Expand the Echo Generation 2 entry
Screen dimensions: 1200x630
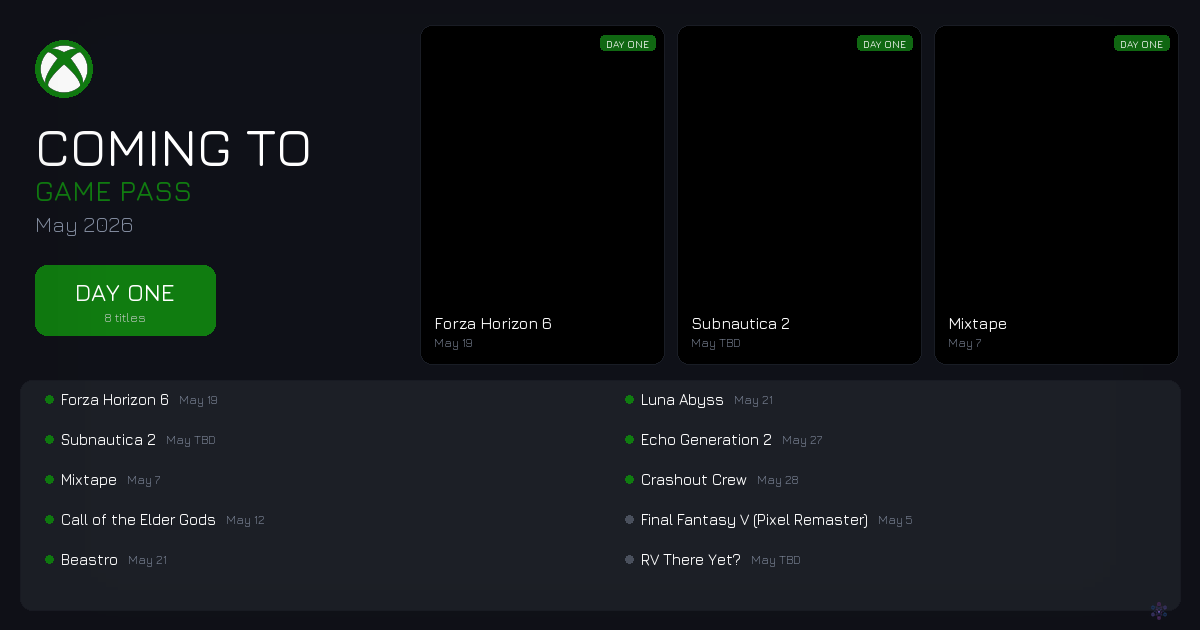coord(706,439)
